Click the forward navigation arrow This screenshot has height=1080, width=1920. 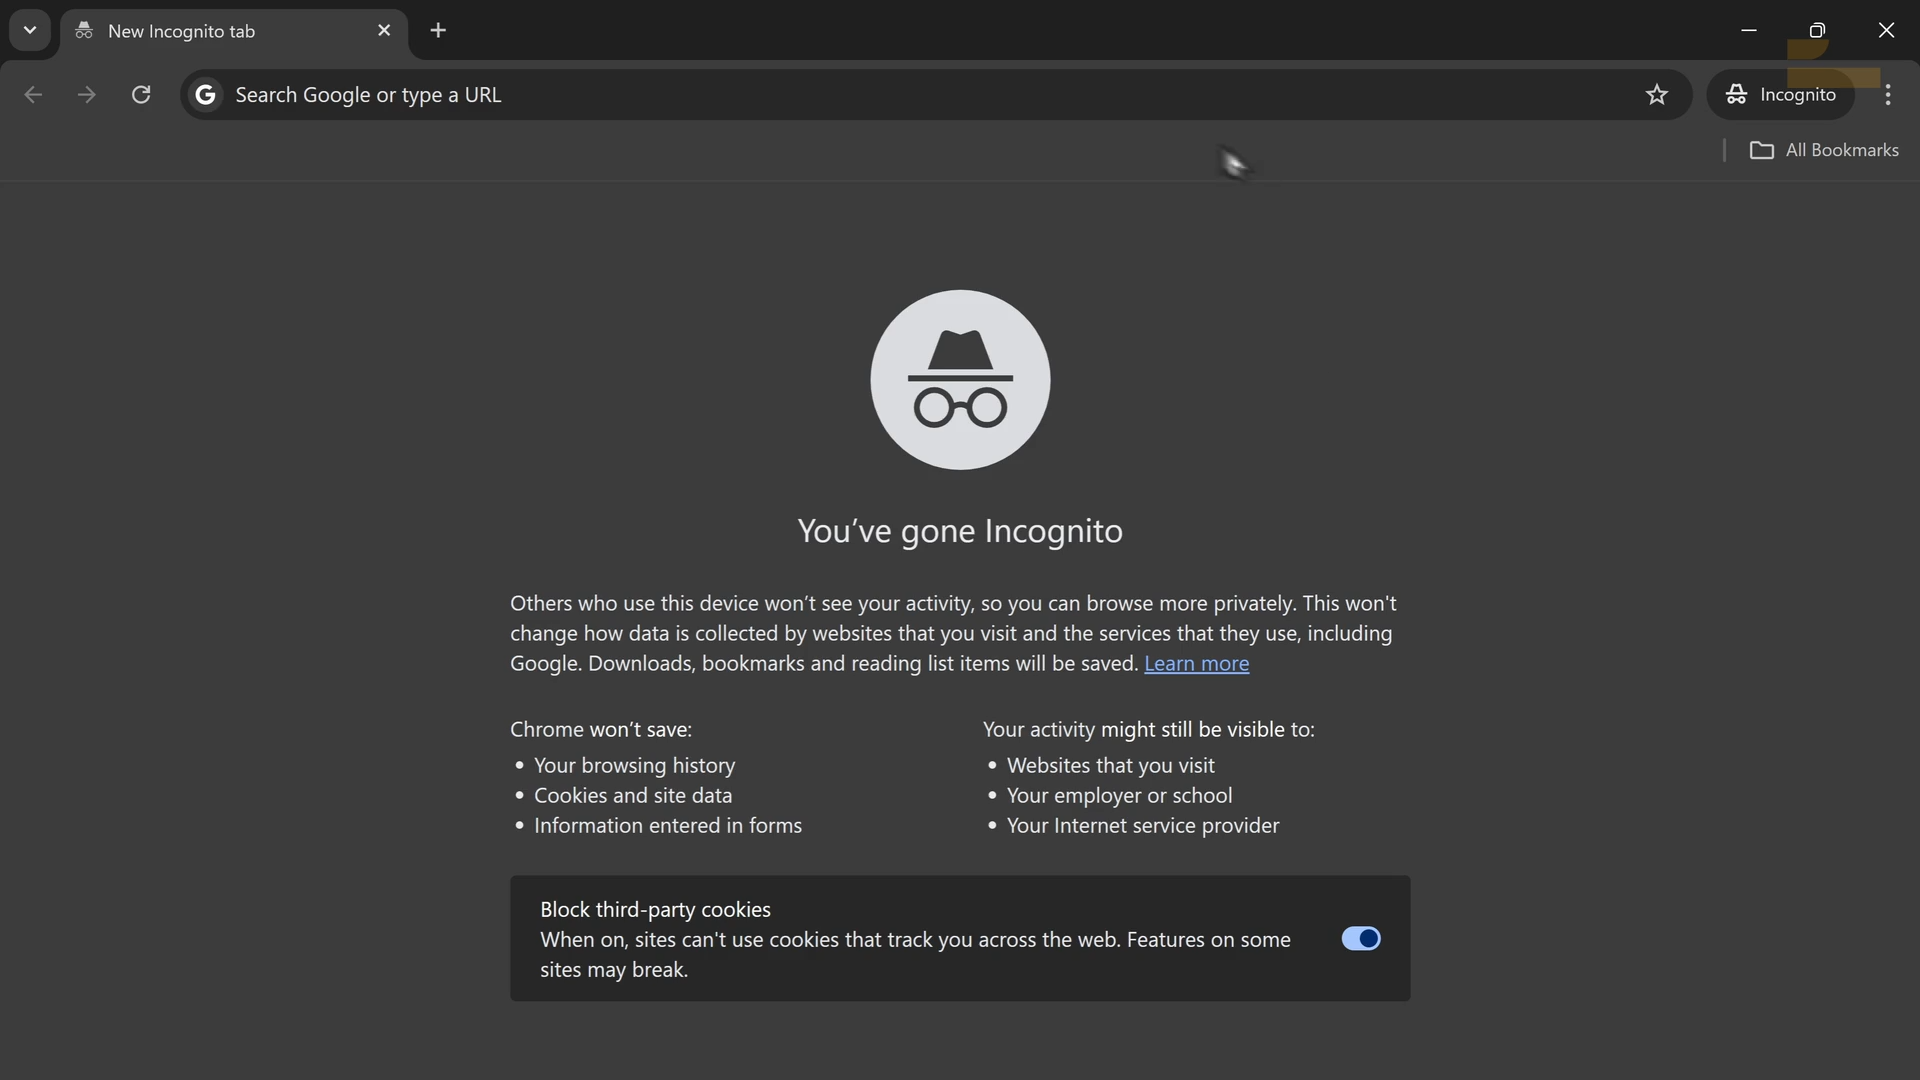[x=87, y=95]
